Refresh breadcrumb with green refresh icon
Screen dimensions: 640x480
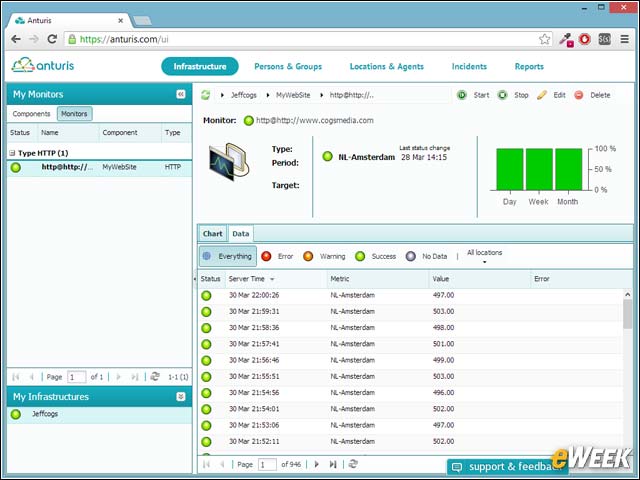[206, 95]
